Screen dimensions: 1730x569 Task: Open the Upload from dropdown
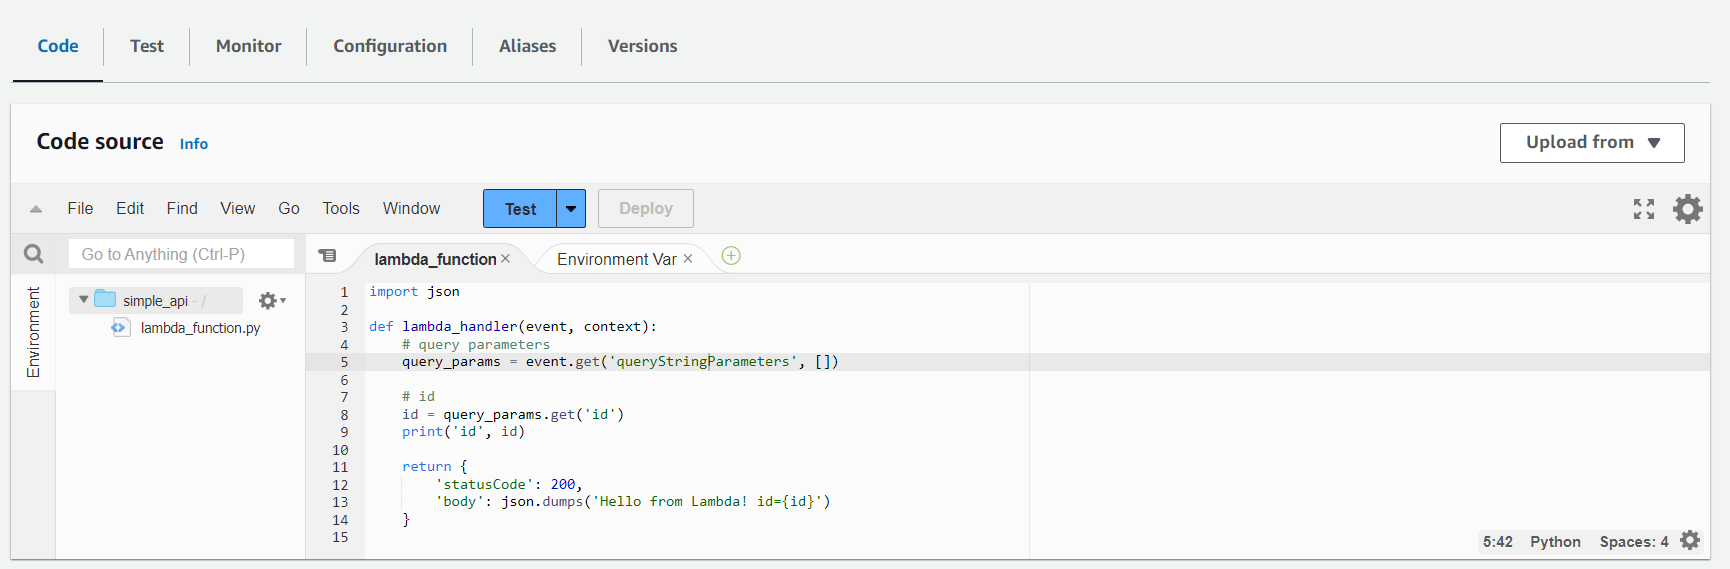tap(1591, 143)
